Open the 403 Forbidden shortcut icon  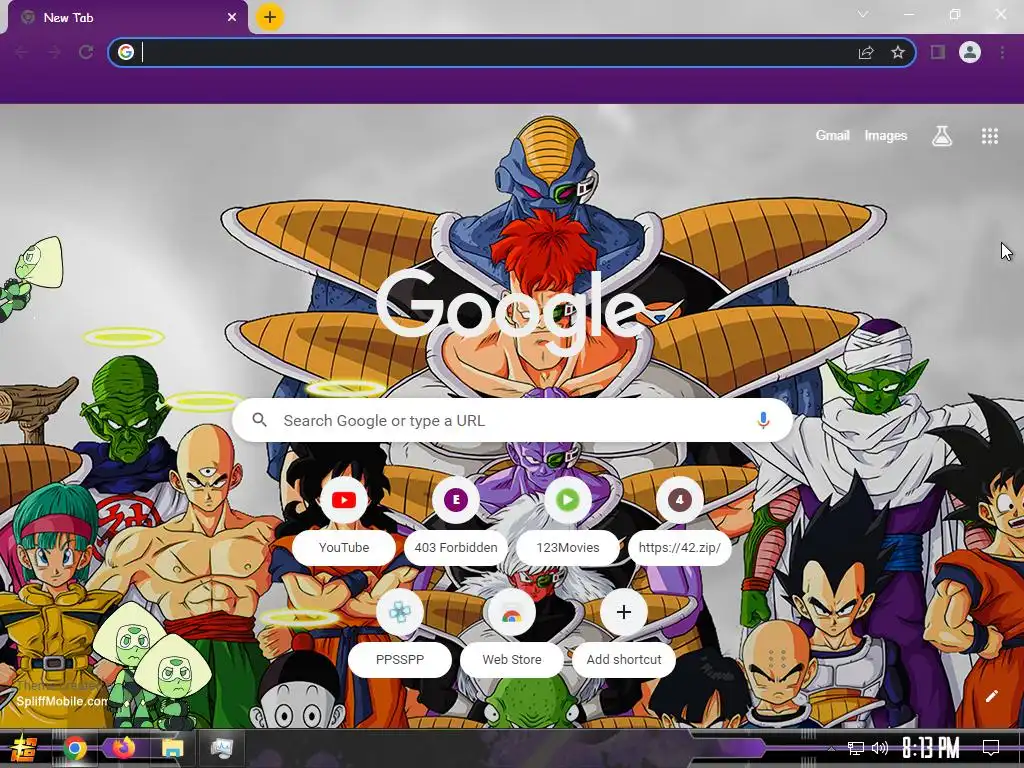click(x=456, y=500)
